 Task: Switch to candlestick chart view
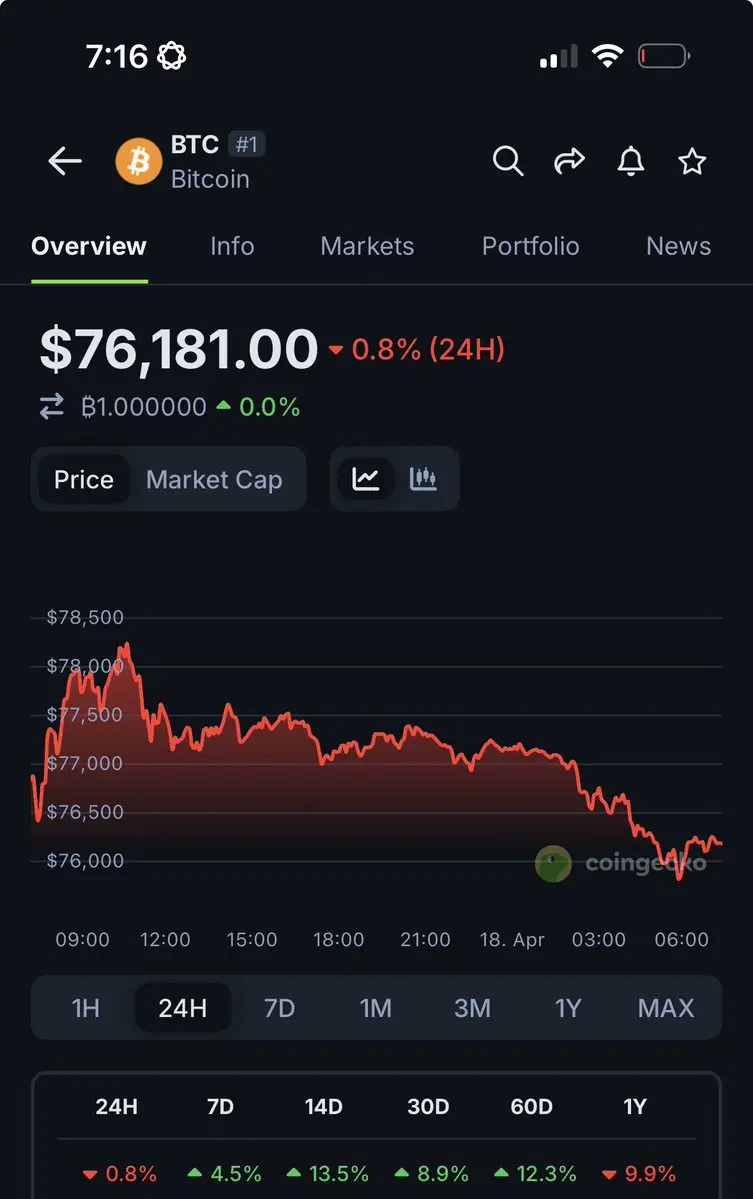point(424,479)
